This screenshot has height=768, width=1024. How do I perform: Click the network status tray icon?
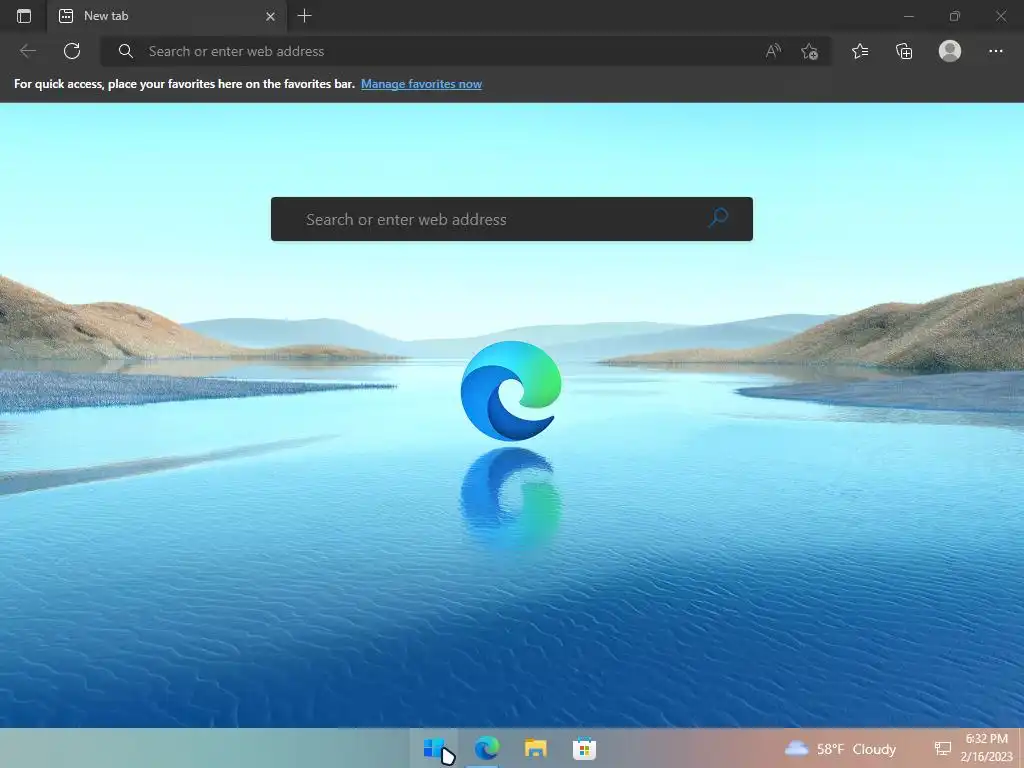point(942,748)
